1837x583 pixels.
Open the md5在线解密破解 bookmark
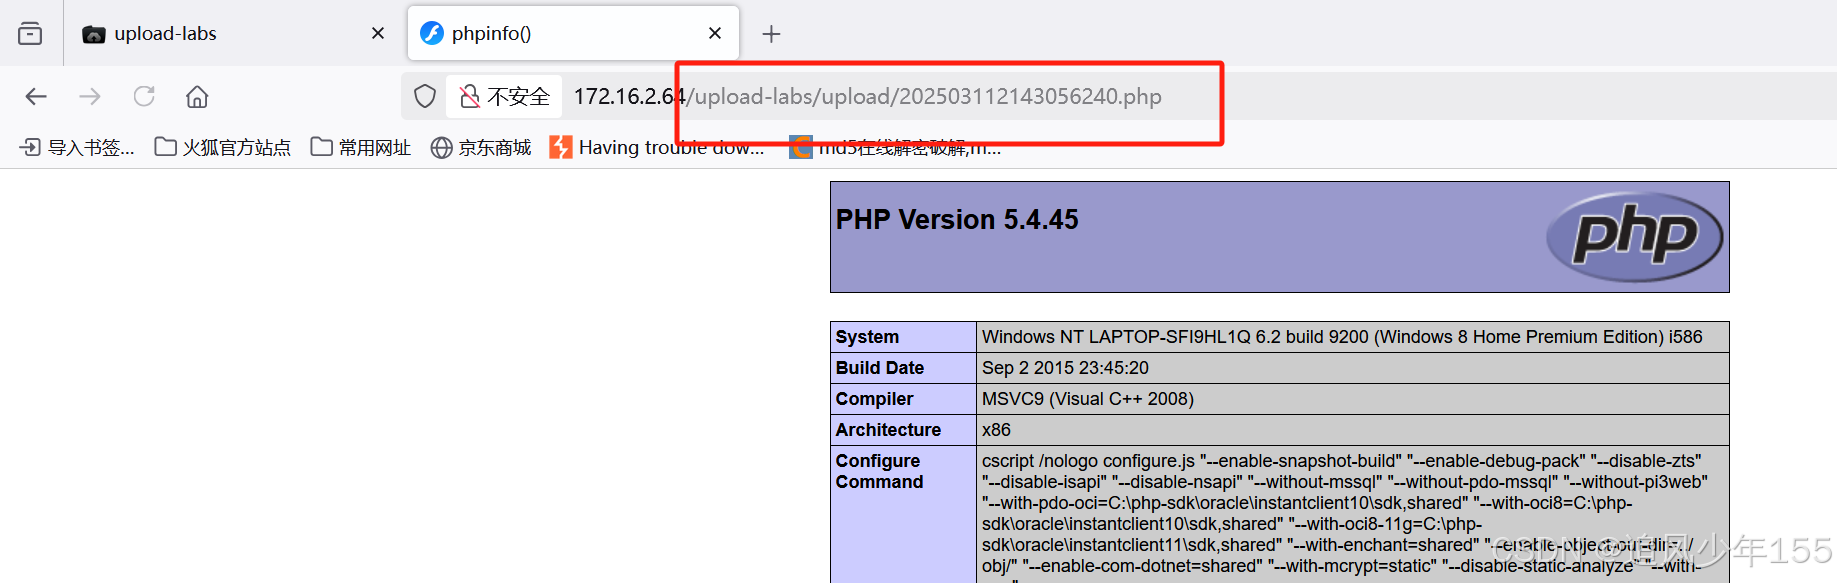[896, 148]
